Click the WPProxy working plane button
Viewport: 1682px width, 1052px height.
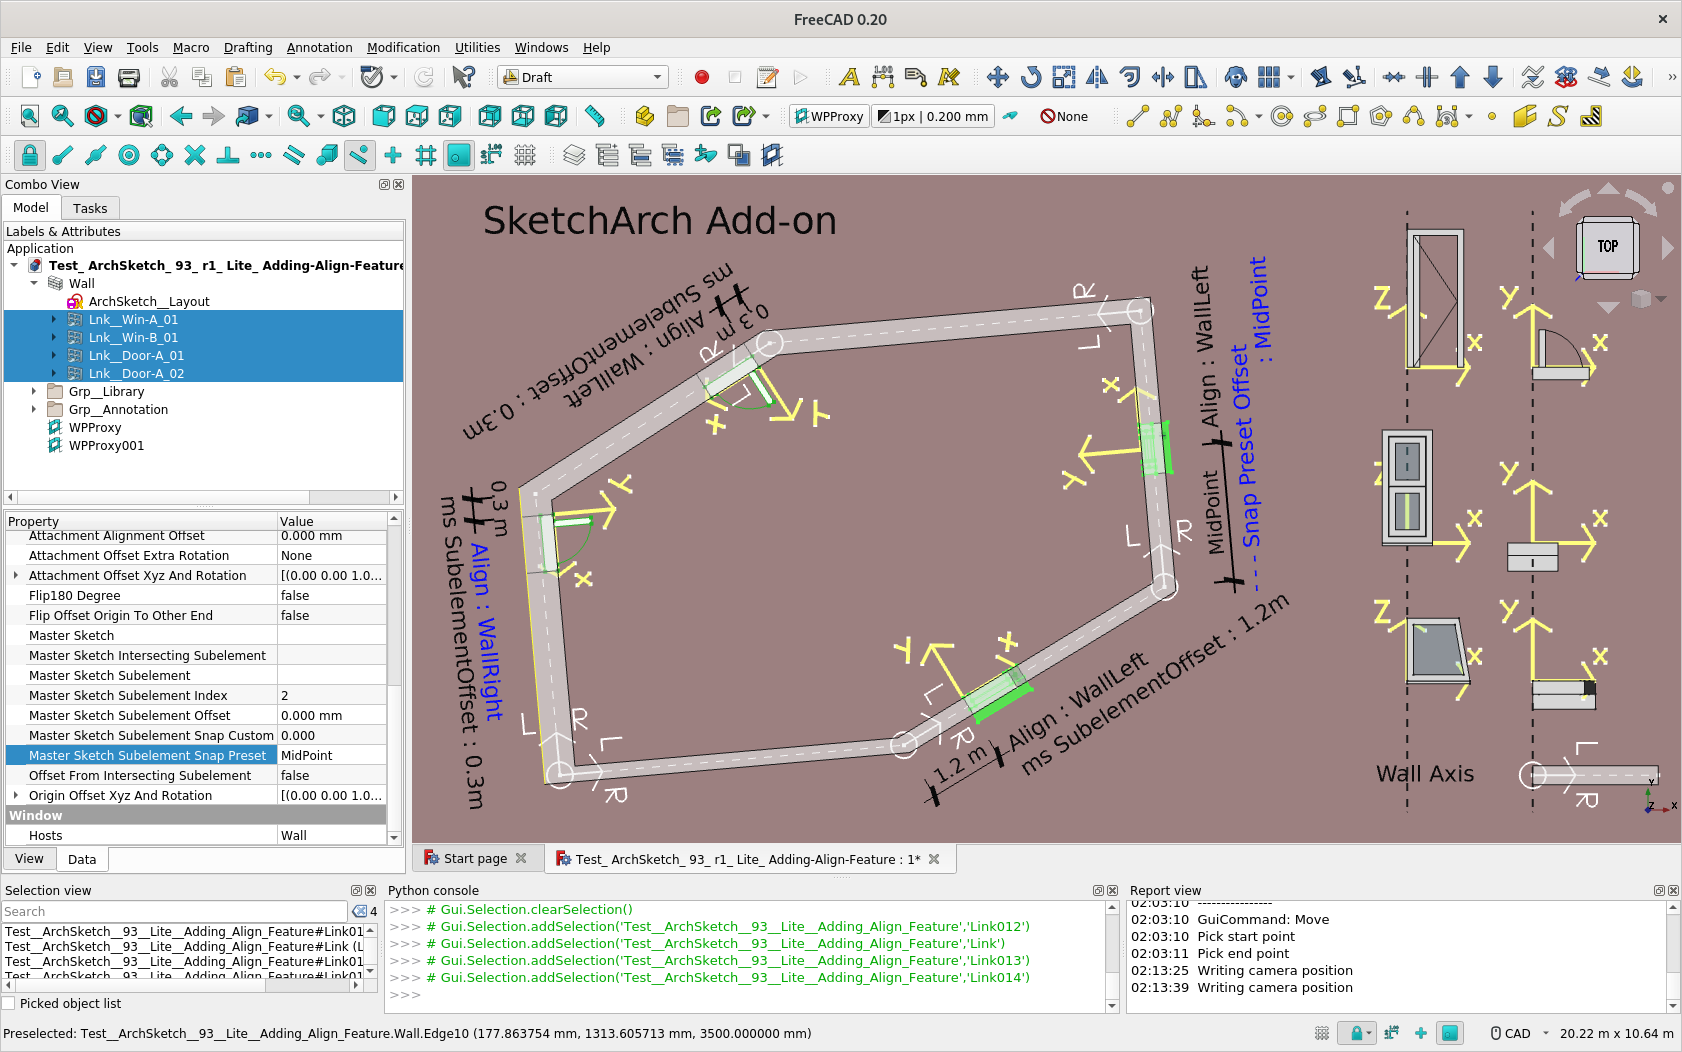(829, 116)
